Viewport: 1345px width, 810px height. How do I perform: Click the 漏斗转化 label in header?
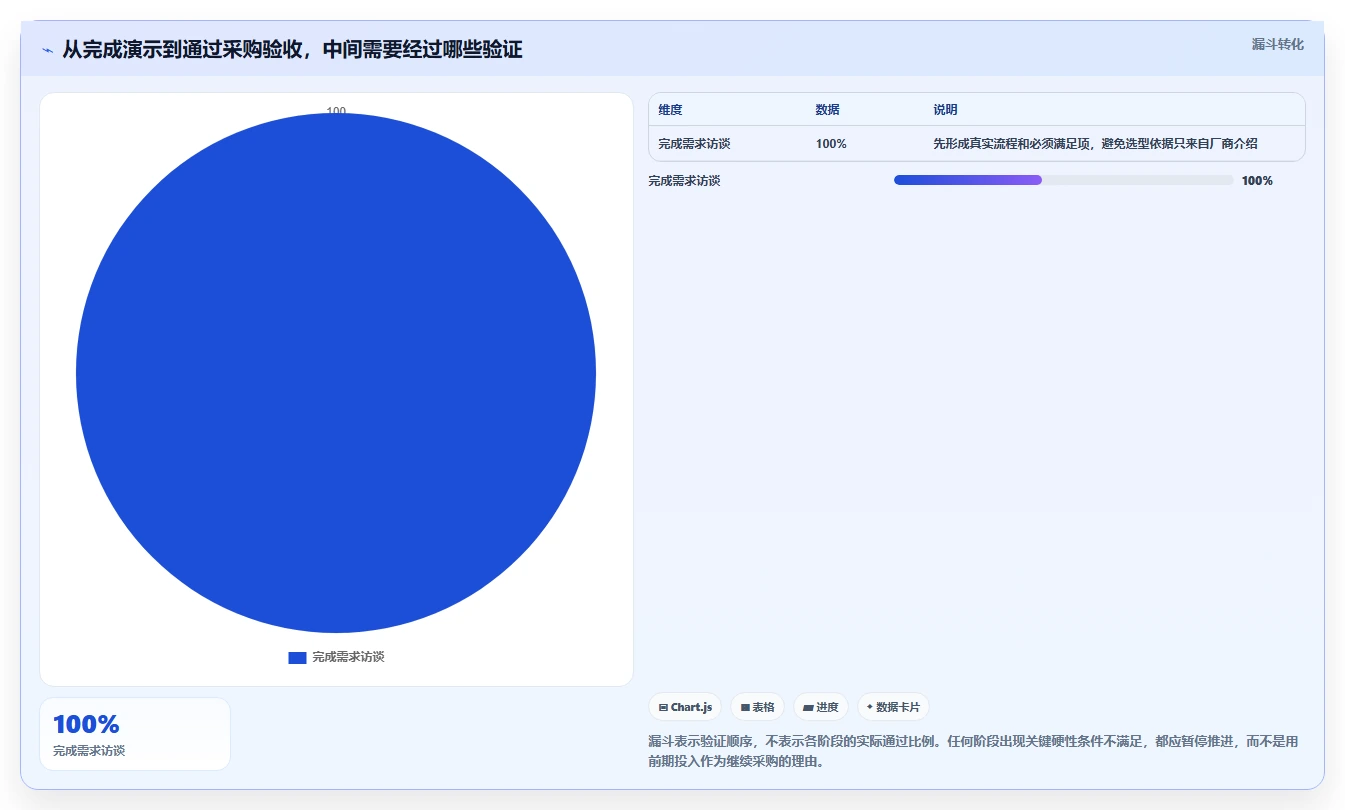tap(1277, 44)
